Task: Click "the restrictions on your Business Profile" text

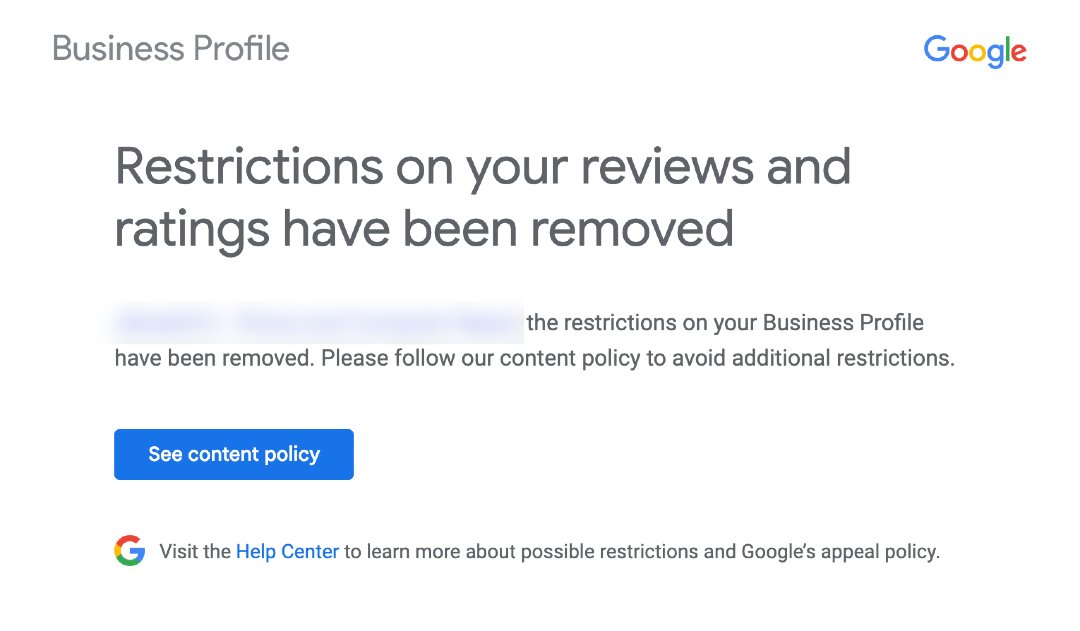Action: [x=724, y=323]
